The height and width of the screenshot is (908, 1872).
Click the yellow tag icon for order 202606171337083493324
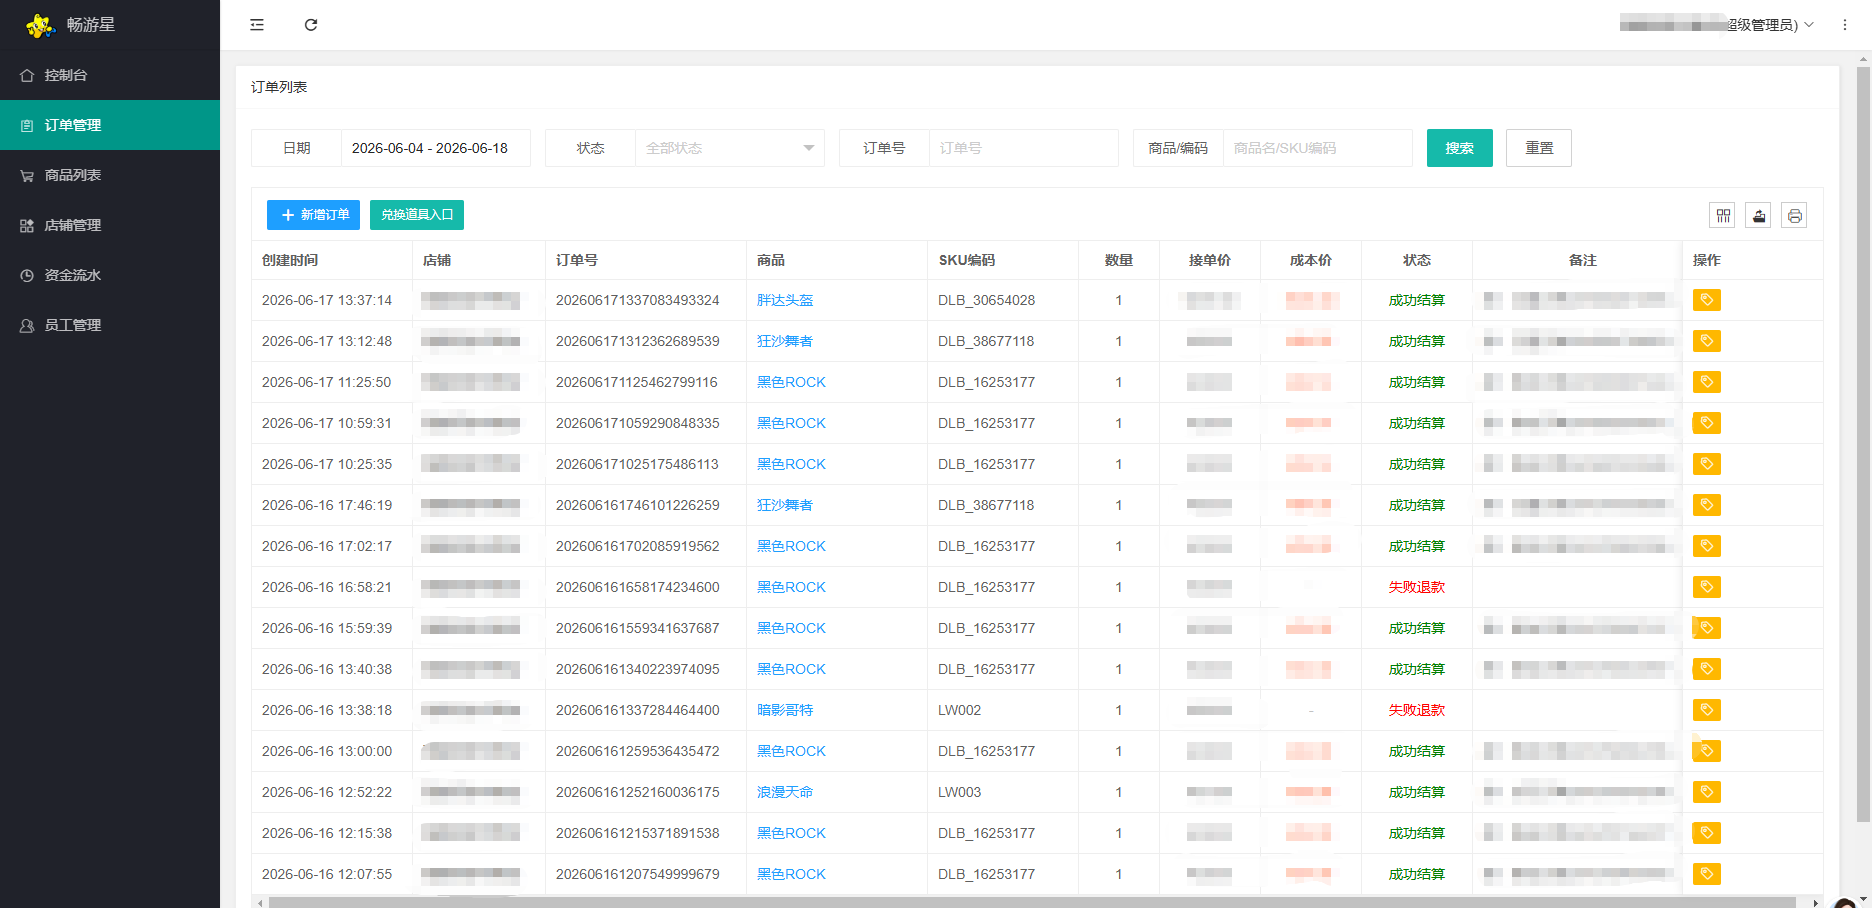click(x=1707, y=300)
